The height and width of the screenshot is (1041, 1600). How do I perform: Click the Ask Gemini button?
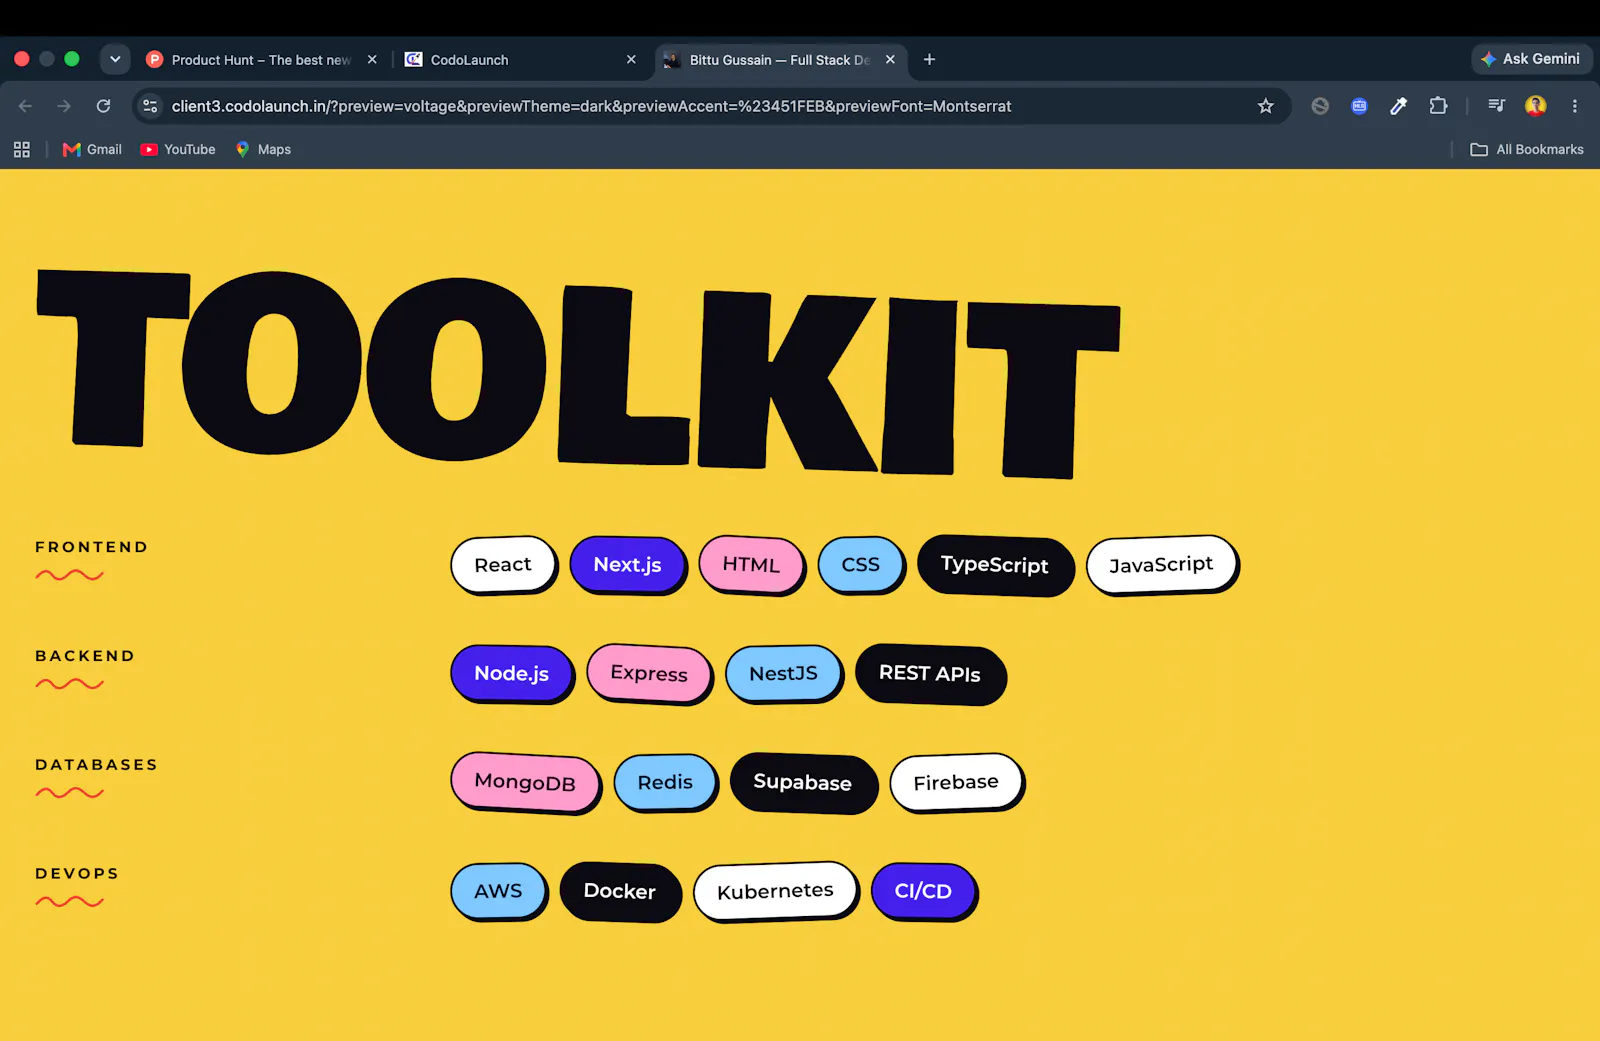[x=1531, y=59]
